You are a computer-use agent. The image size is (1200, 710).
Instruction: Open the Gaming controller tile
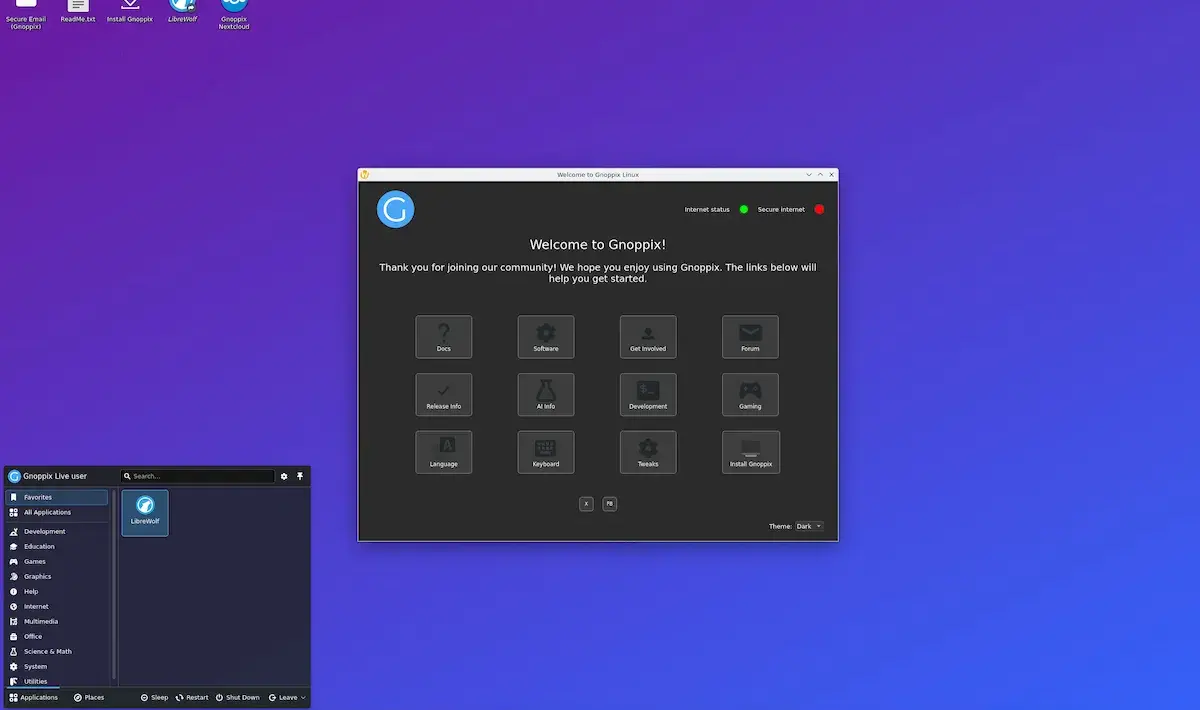[x=750, y=395]
